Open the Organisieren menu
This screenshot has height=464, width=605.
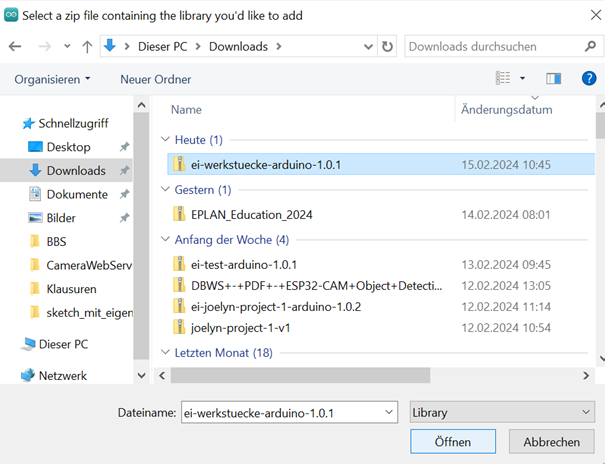tap(52, 79)
